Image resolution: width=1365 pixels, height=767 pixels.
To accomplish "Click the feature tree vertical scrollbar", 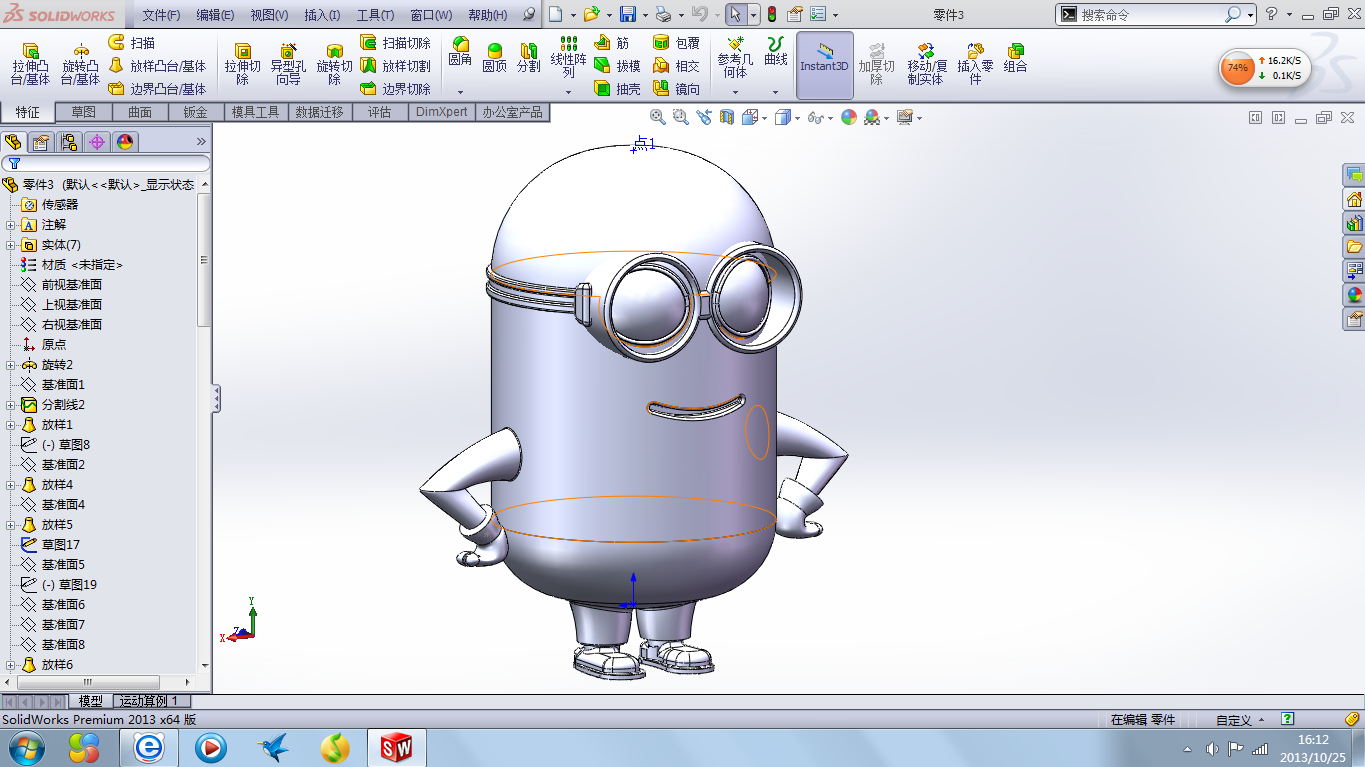I will point(205,260).
